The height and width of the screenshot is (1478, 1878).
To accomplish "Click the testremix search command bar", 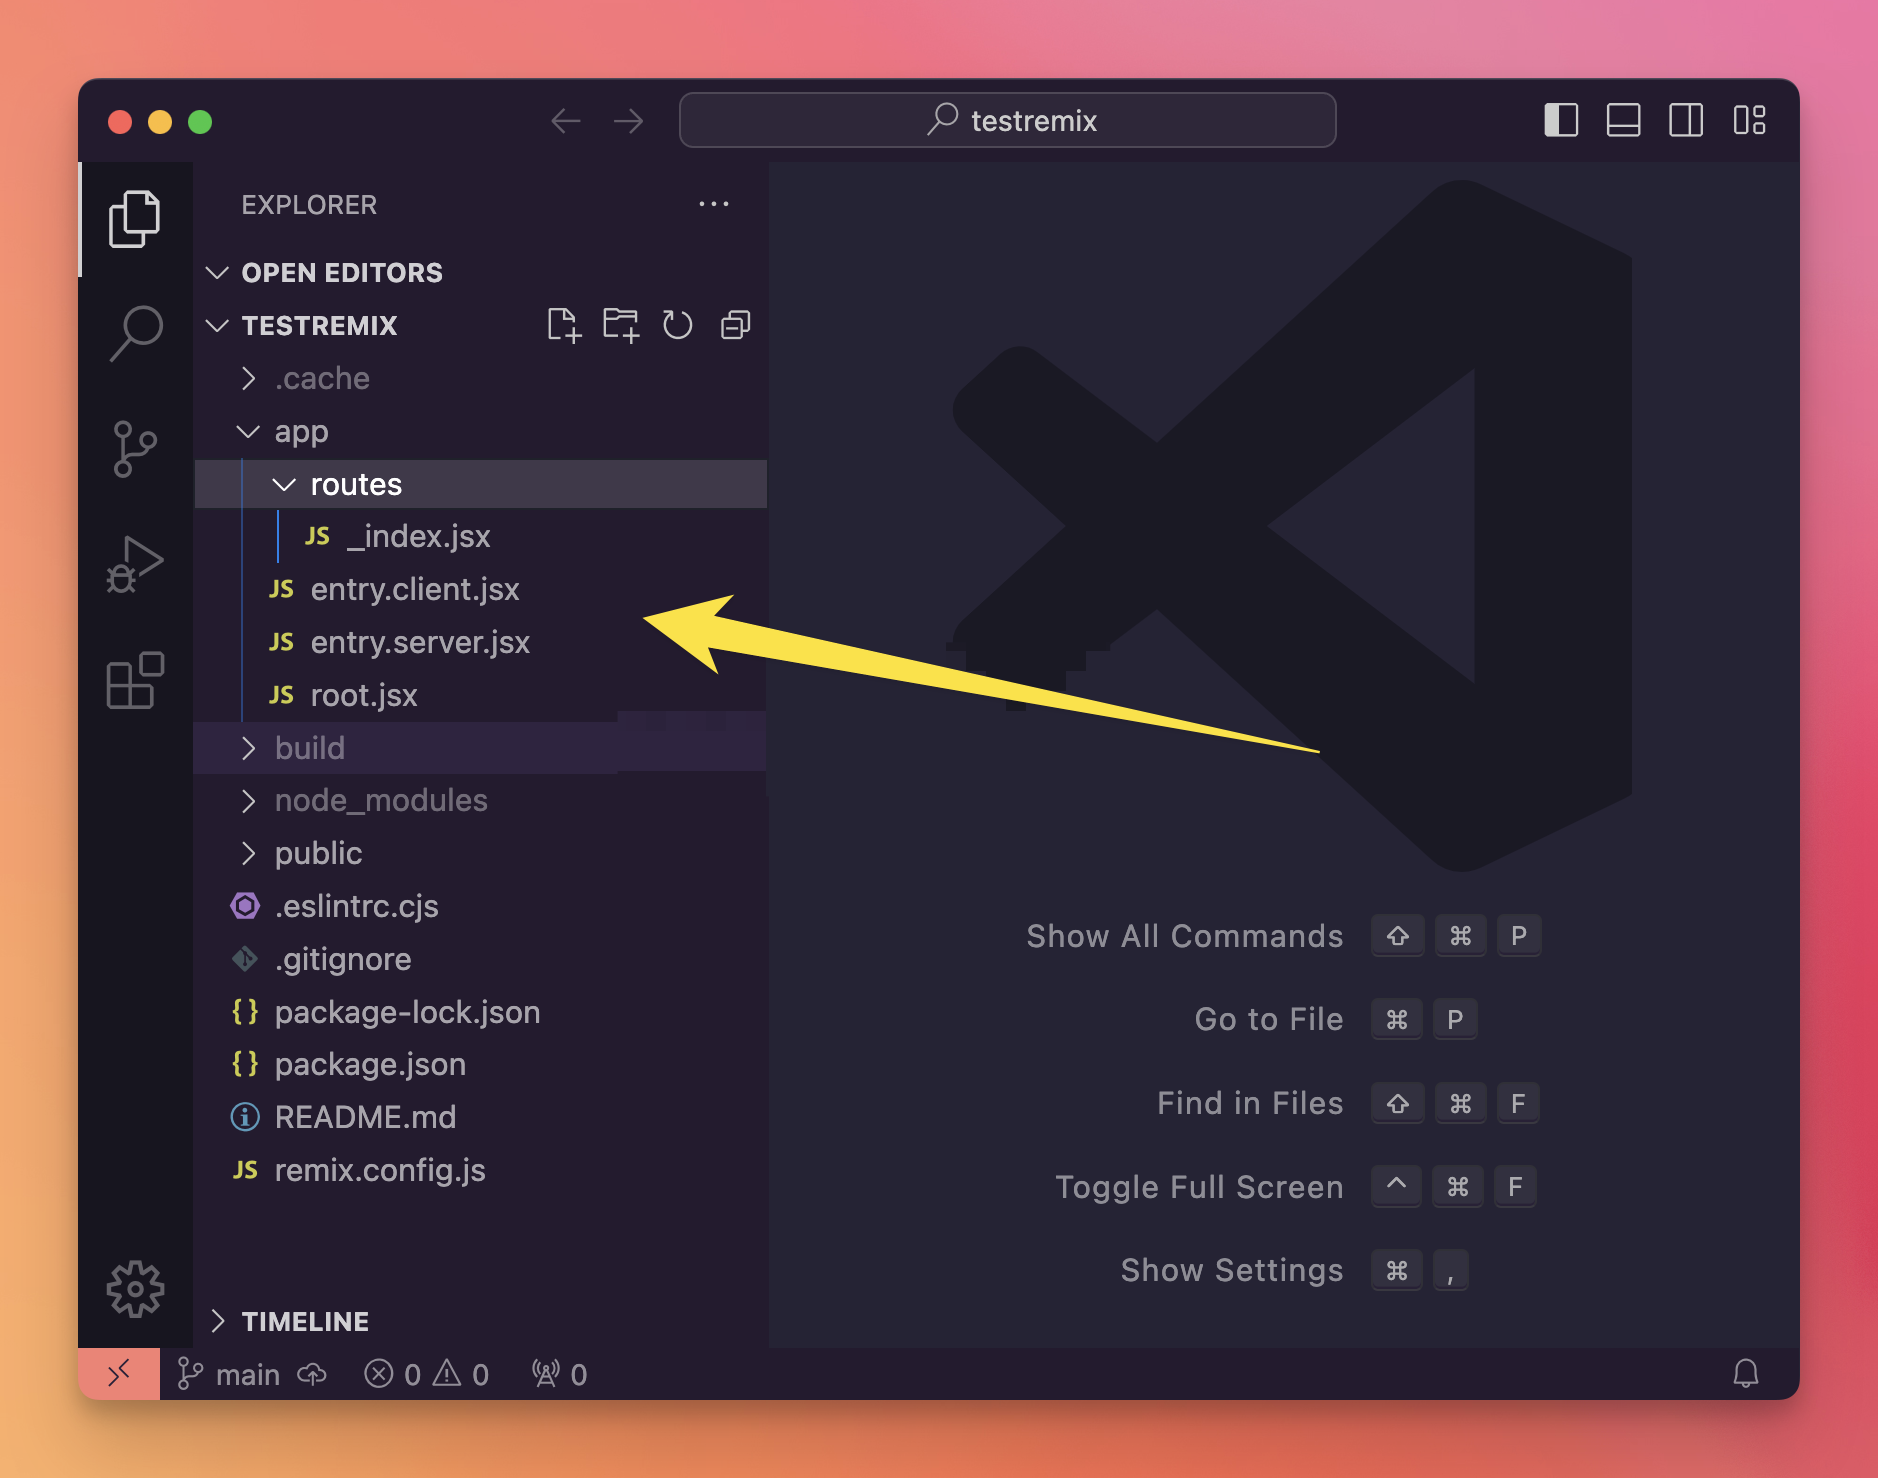I will [x=1007, y=121].
